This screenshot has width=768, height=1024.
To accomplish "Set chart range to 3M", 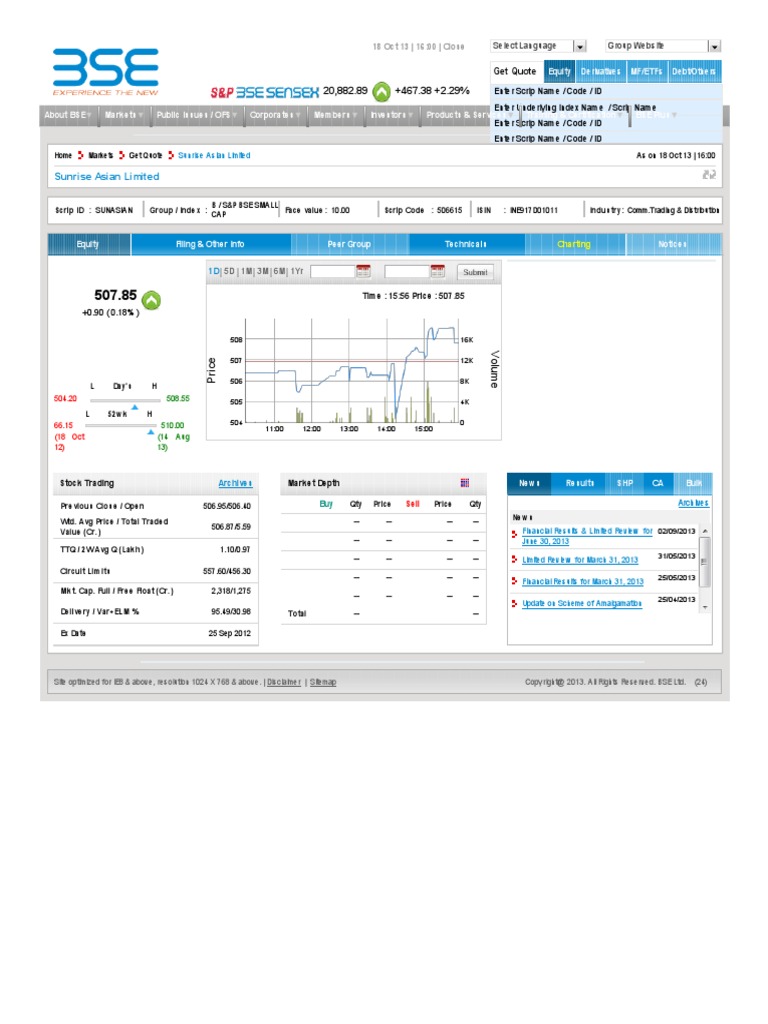I will point(263,271).
